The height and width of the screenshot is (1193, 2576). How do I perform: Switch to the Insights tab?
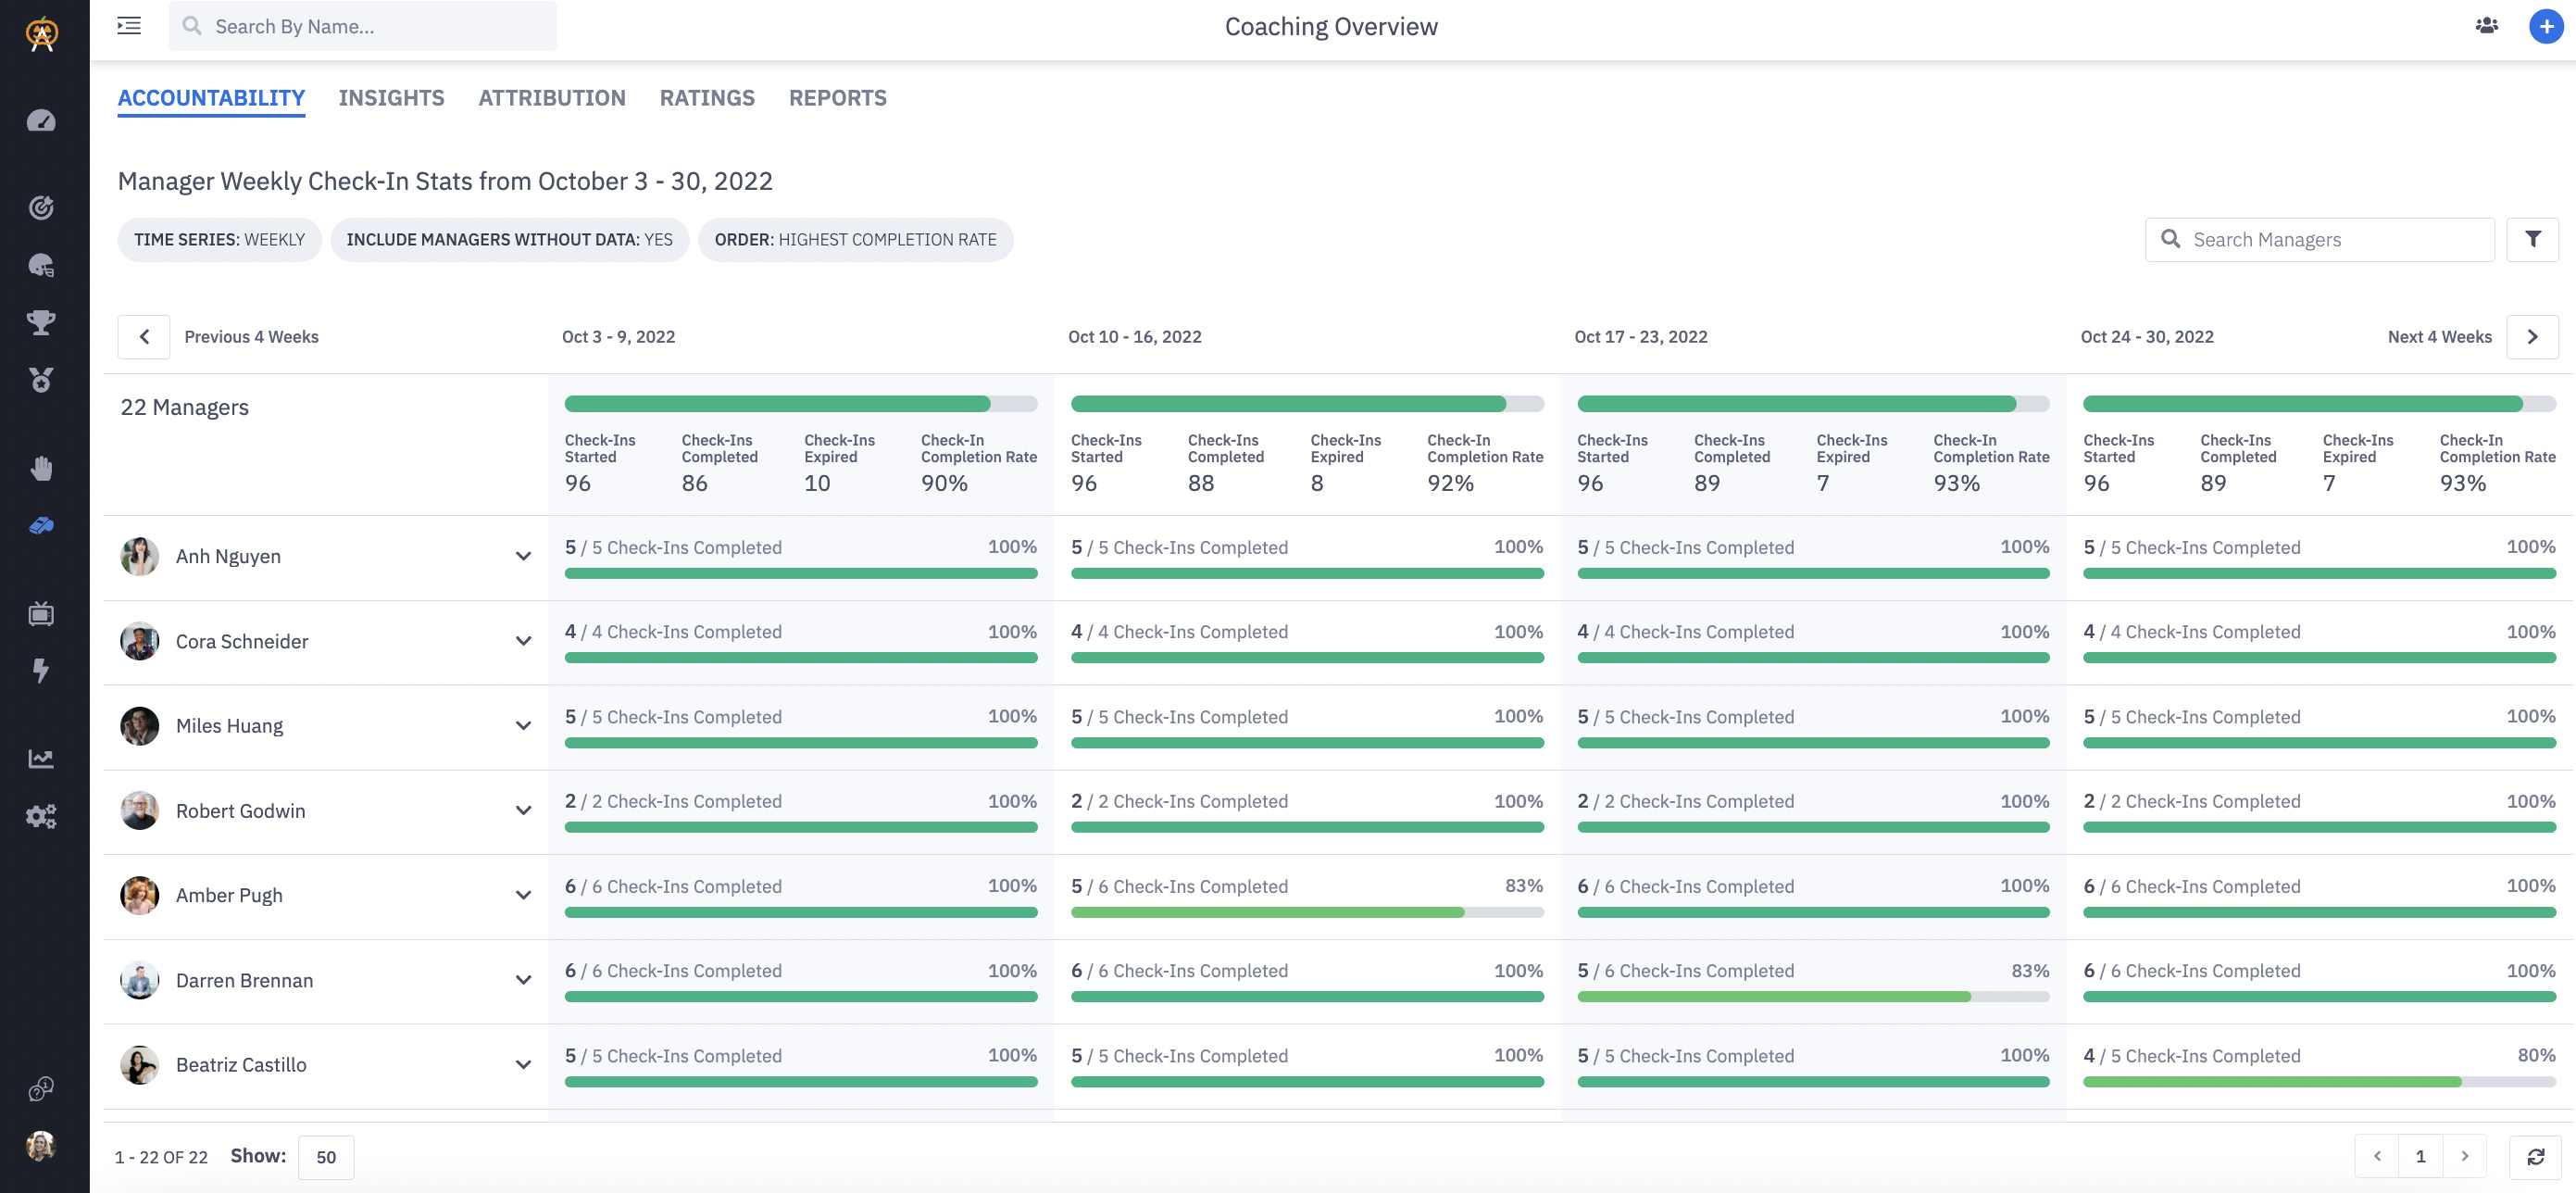(x=391, y=97)
